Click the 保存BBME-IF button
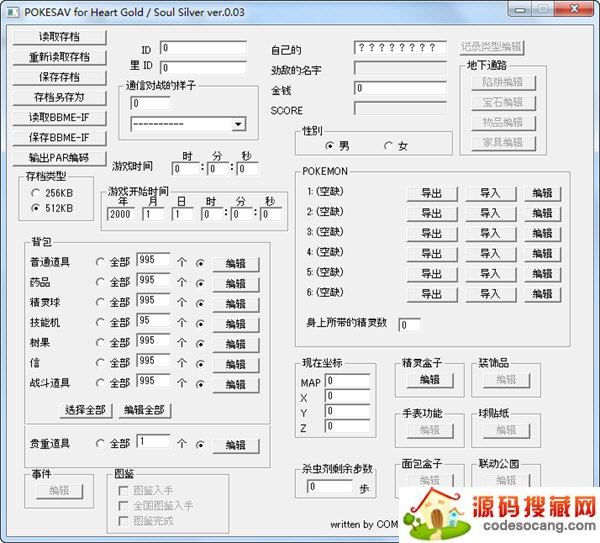The image size is (600, 543). click(x=60, y=138)
